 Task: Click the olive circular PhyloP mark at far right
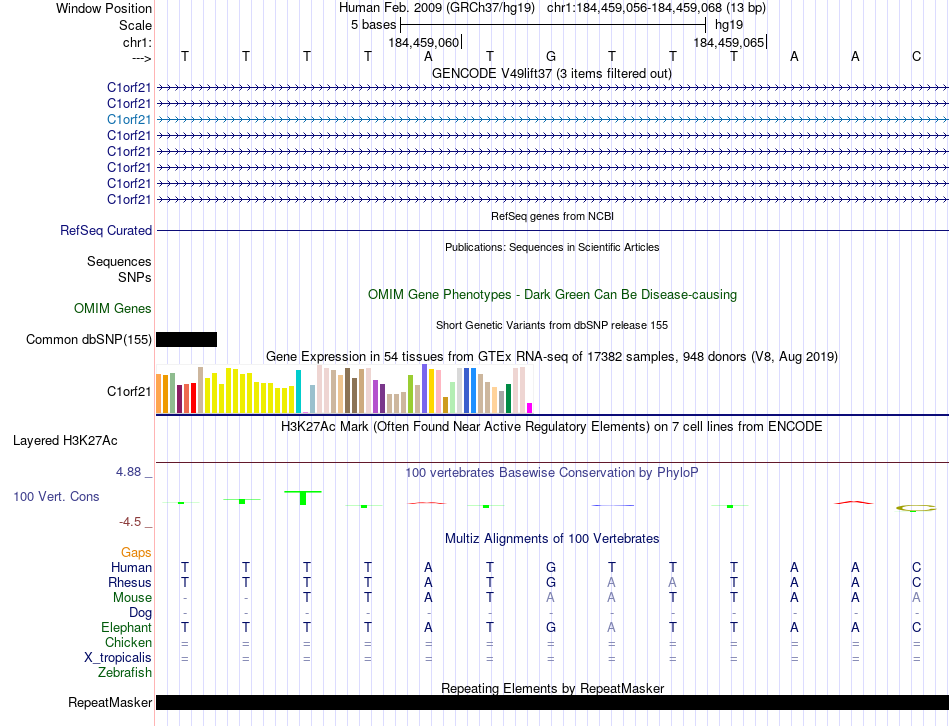(x=915, y=508)
